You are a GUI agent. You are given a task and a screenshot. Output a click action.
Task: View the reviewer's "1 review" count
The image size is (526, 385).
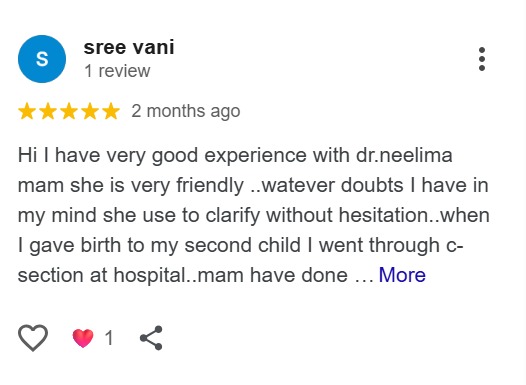[x=117, y=71]
